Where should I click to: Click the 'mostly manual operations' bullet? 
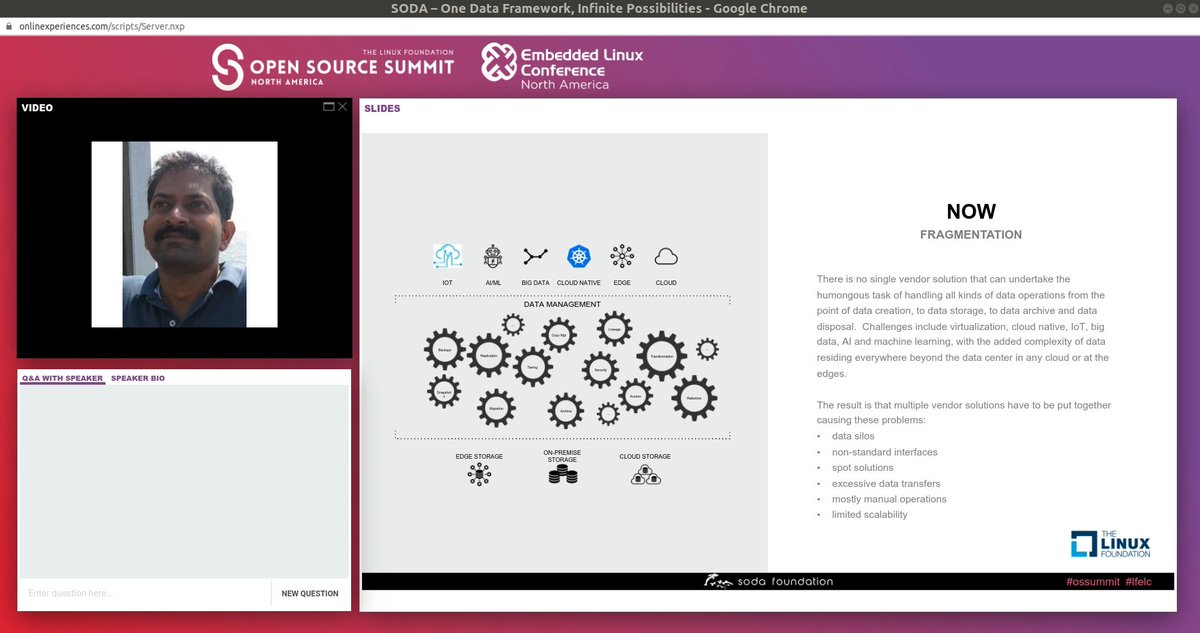[889, 499]
